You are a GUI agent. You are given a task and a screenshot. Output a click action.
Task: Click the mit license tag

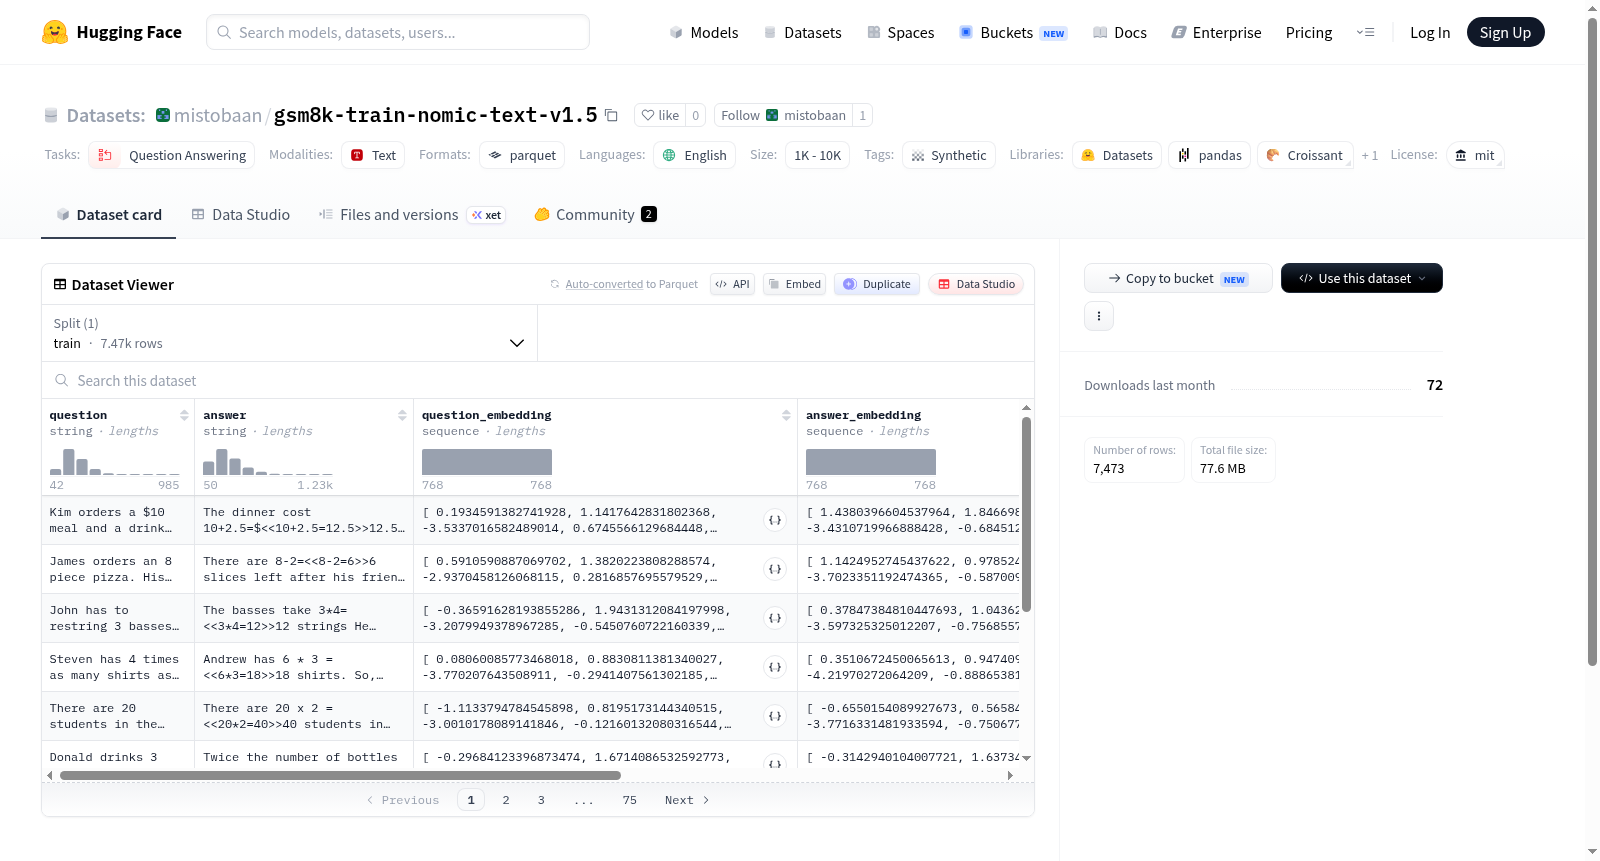coord(1475,155)
